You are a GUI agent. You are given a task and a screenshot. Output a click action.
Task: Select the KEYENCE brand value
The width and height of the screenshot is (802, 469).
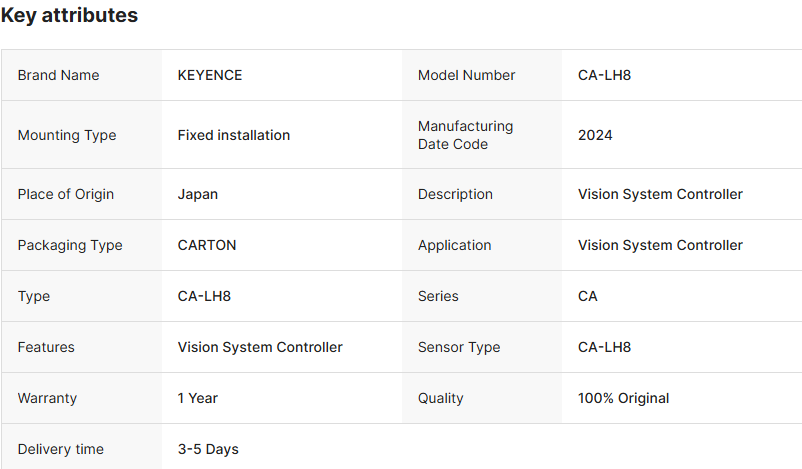210,75
